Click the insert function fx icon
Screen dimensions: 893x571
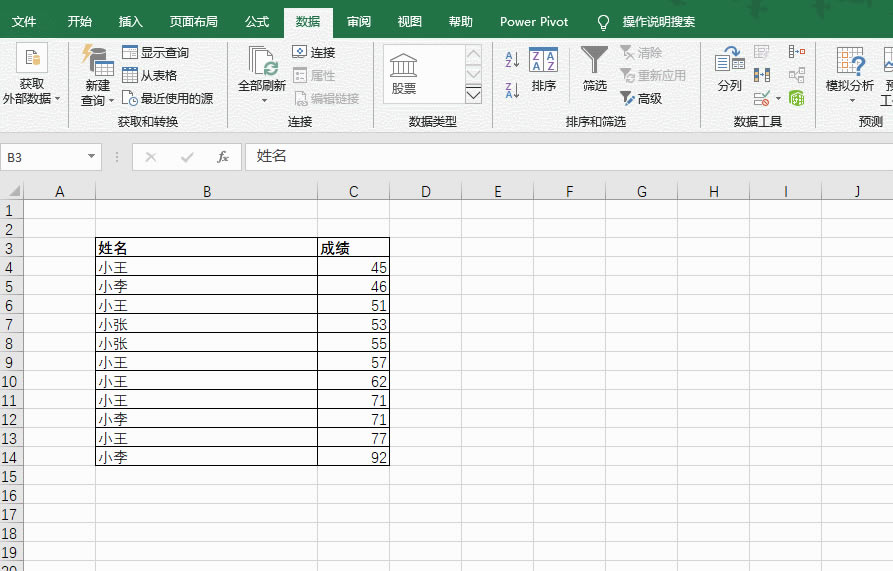(x=223, y=157)
